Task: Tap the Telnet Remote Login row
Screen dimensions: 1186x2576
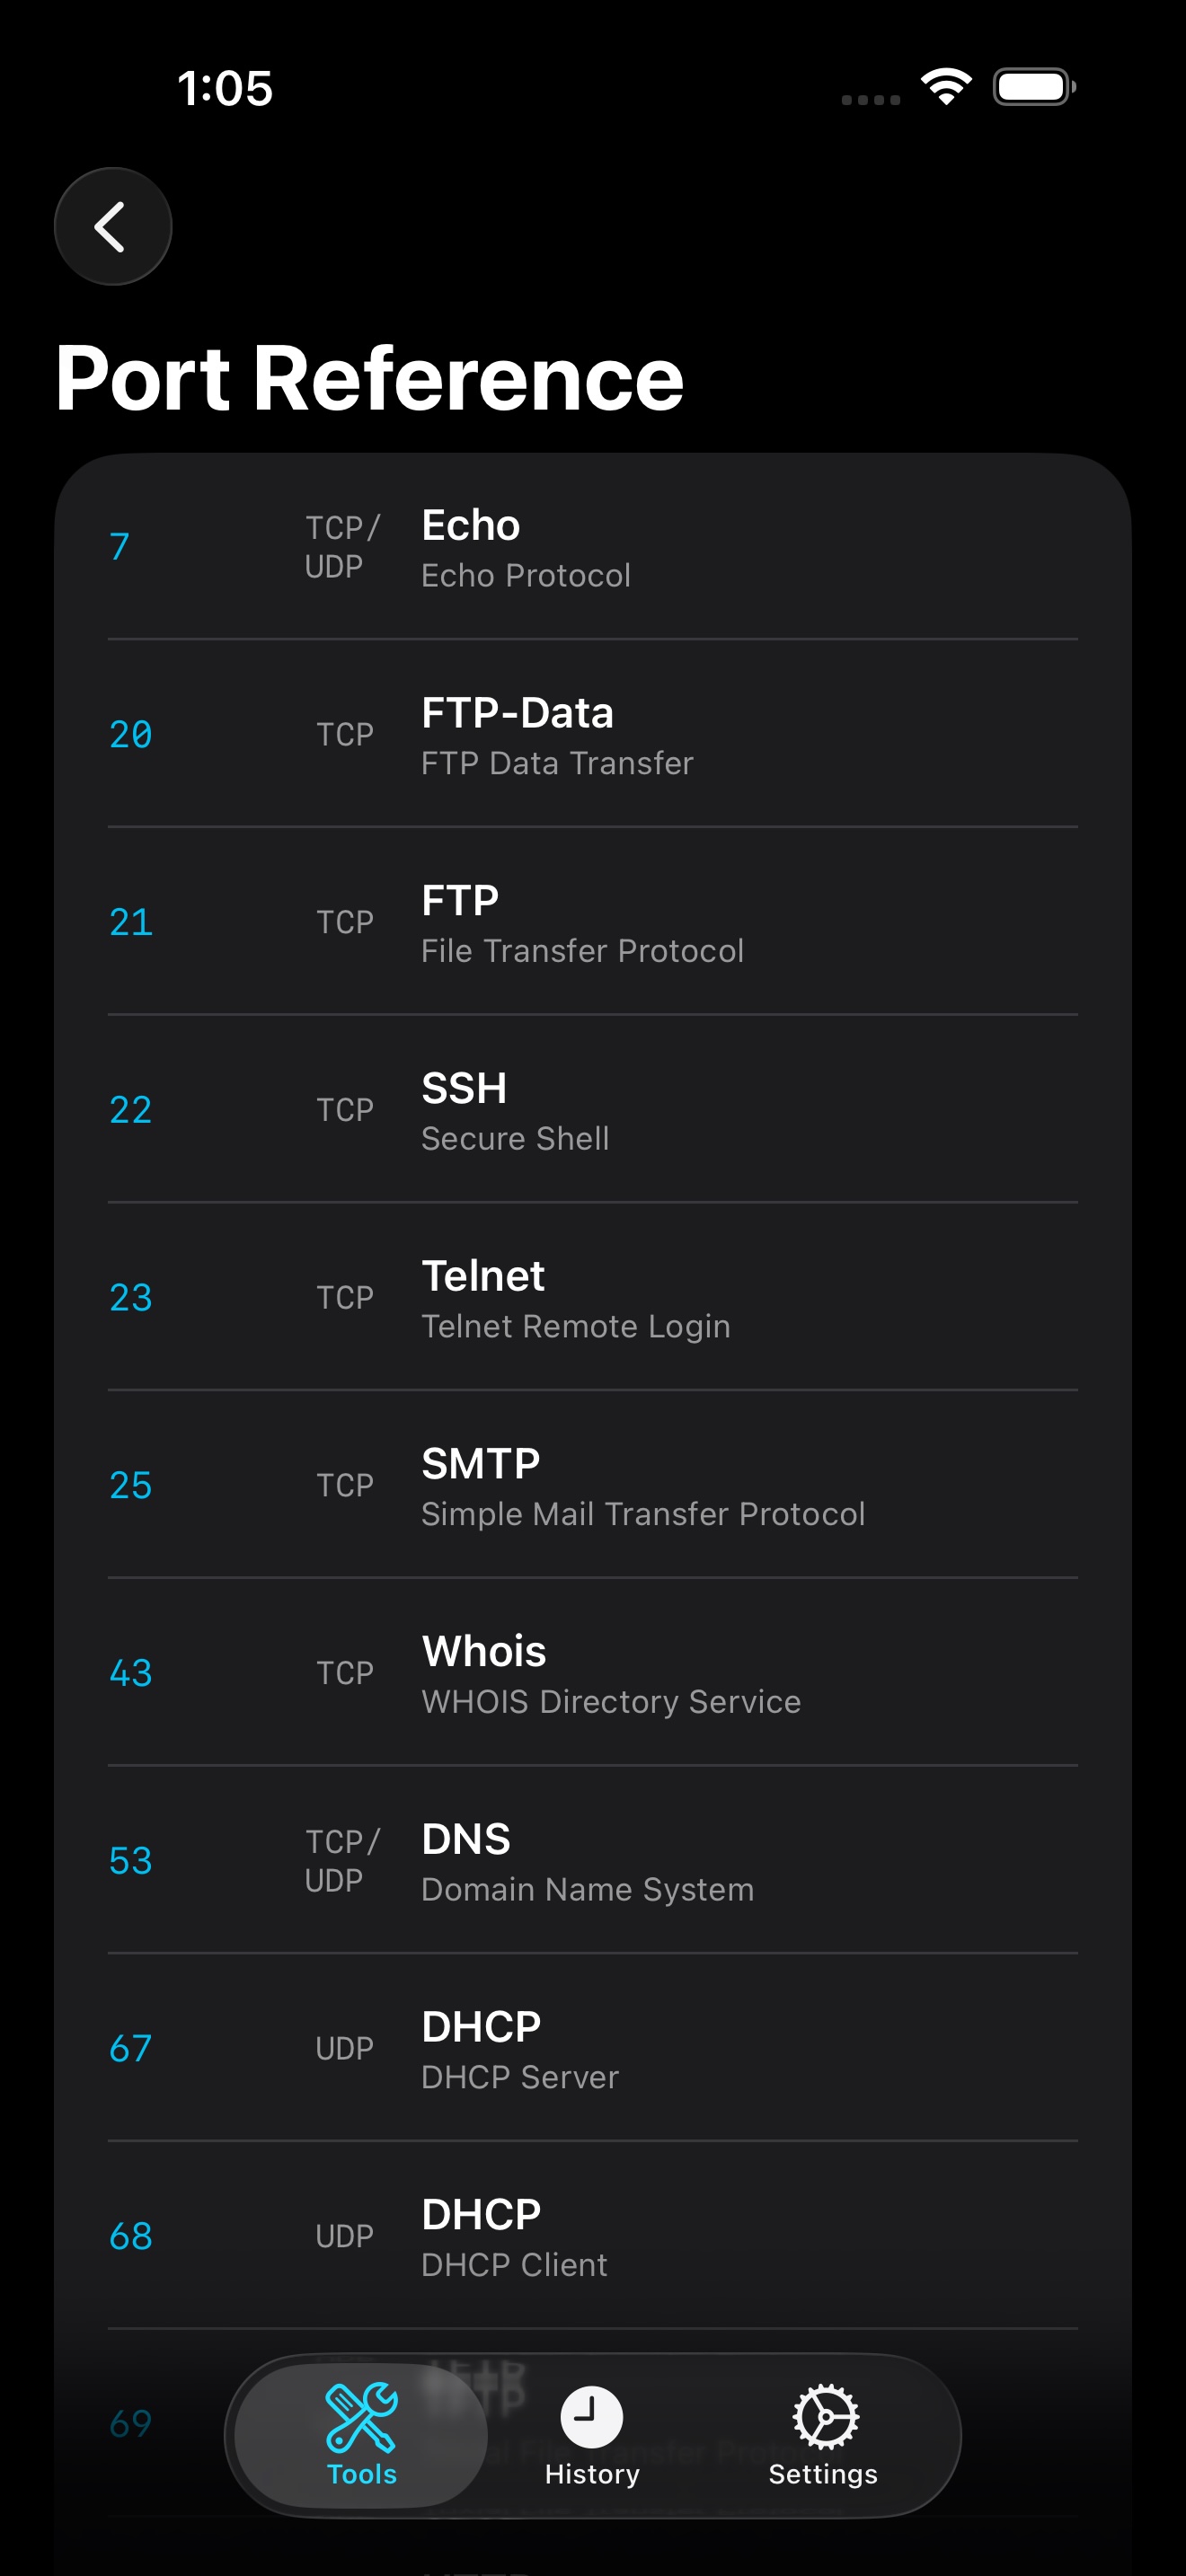Action: 592,1298
